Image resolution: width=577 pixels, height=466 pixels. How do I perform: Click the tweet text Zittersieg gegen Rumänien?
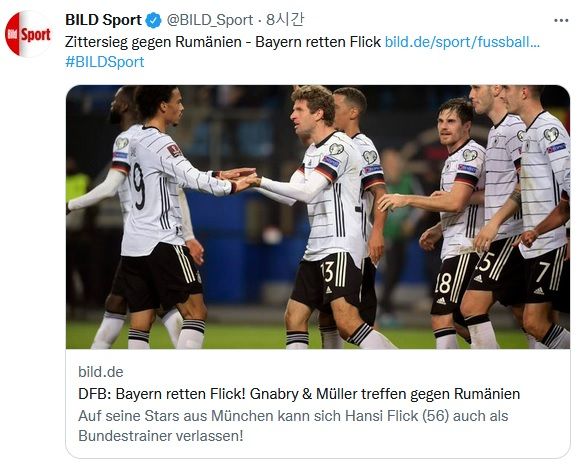[x=153, y=42]
